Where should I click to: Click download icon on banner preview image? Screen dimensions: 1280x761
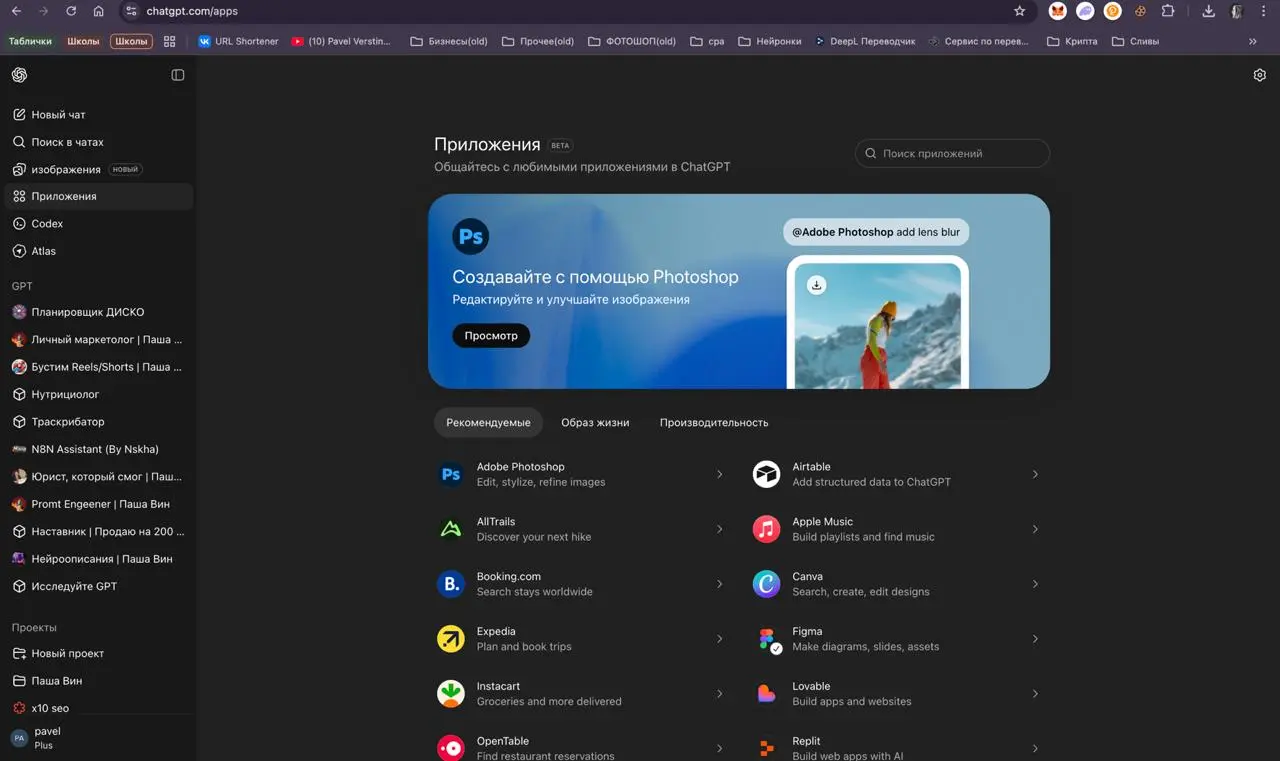[x=816, y=285]
